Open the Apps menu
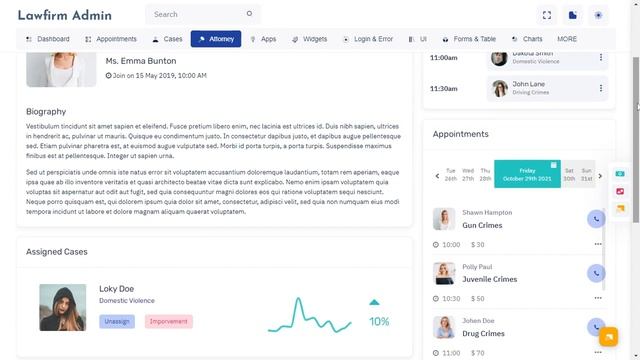The width and height of the screenshot is (640, 360). pyautogui.click(x=263, y=39)
